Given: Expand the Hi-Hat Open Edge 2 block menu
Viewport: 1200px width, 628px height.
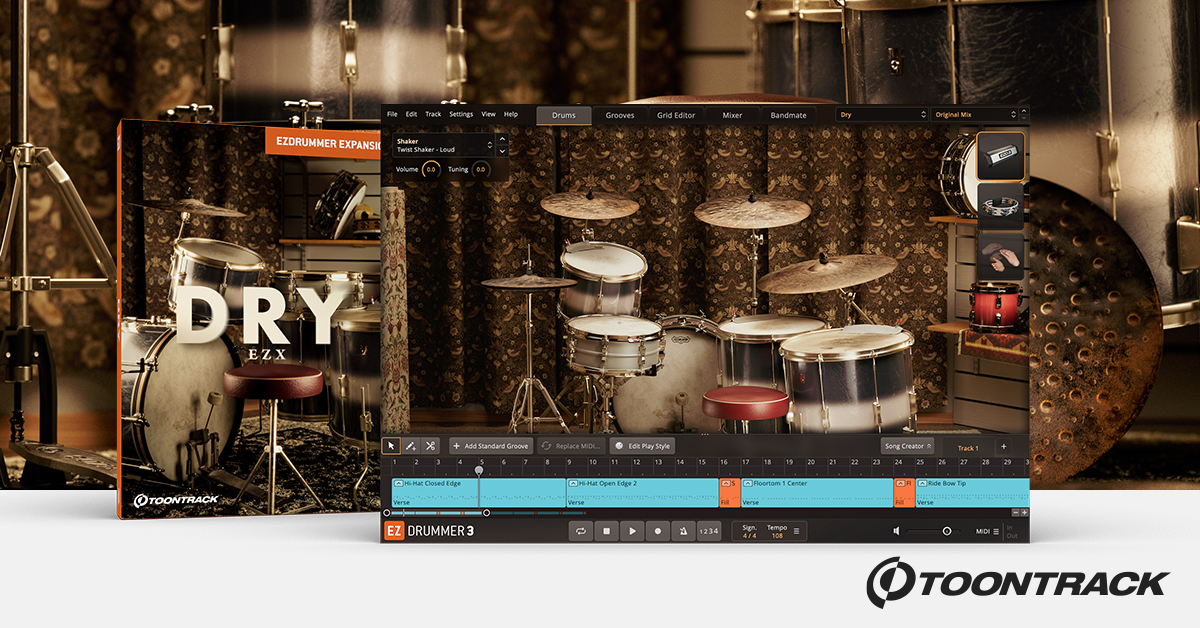Looking at the screenshot, I should point(574,483).
